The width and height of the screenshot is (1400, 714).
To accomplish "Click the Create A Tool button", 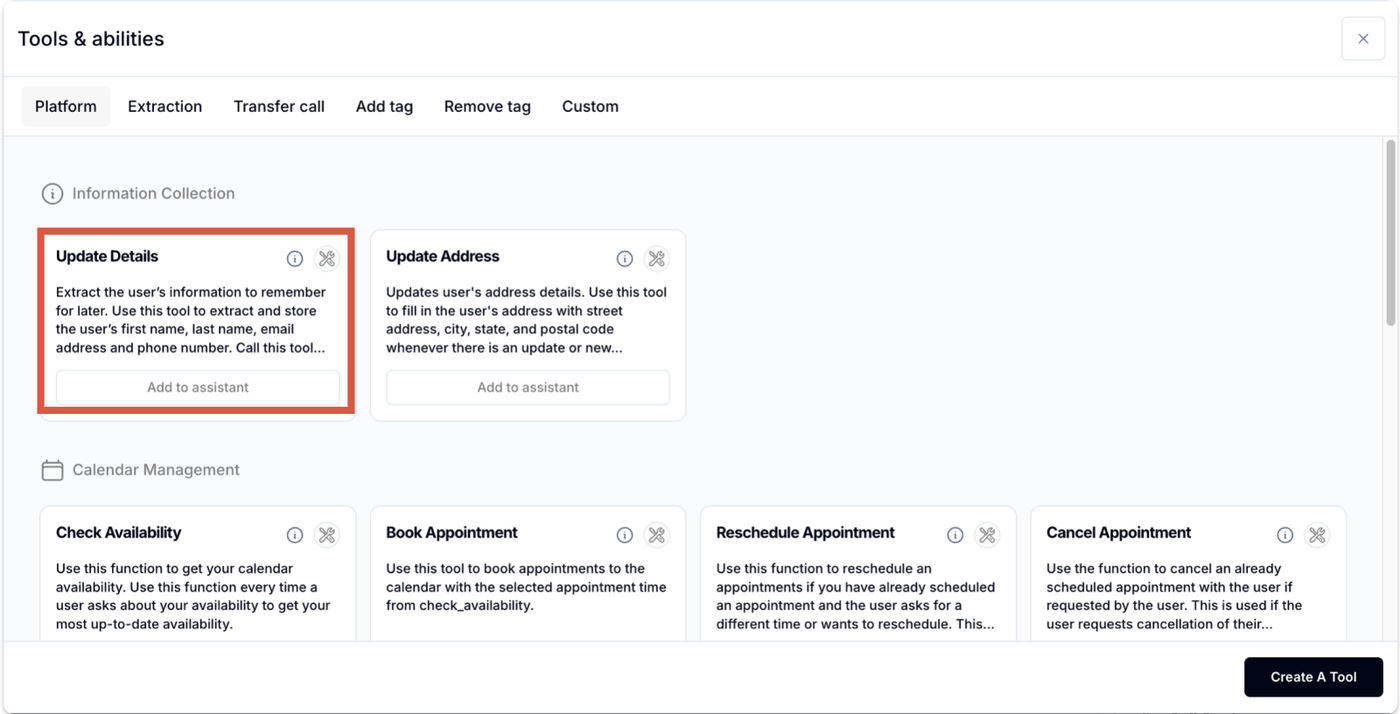I will click(x=1313, y=677).
